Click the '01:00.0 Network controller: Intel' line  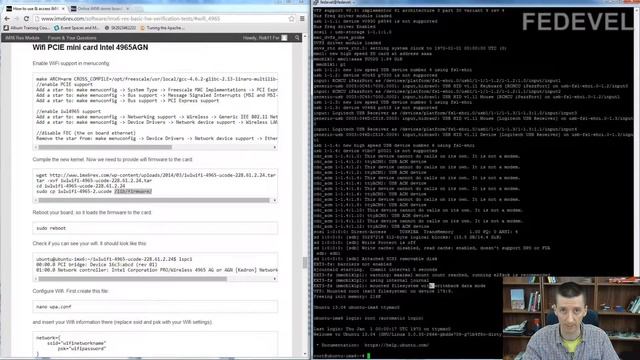click(157, 270)
